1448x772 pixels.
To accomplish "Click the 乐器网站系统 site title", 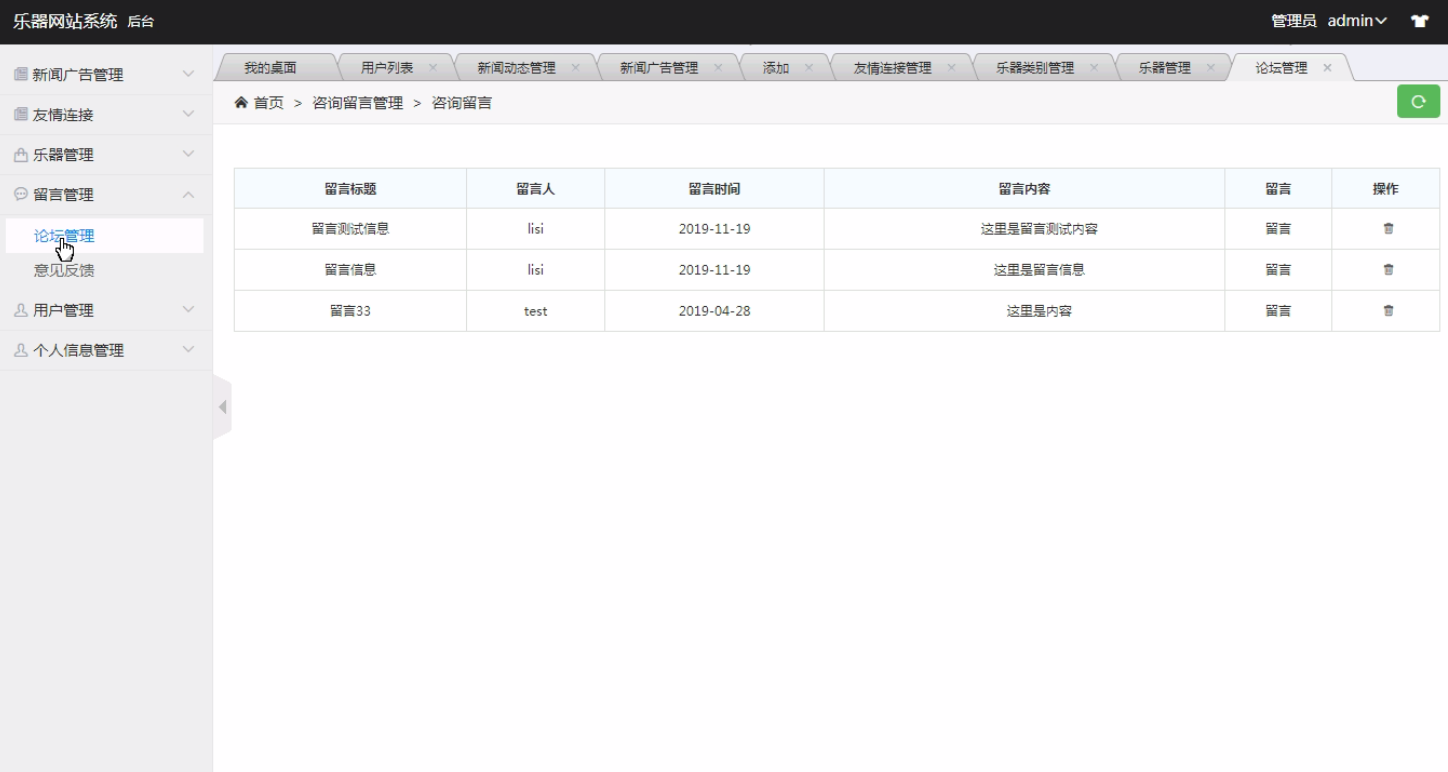I will coord(65,21).
